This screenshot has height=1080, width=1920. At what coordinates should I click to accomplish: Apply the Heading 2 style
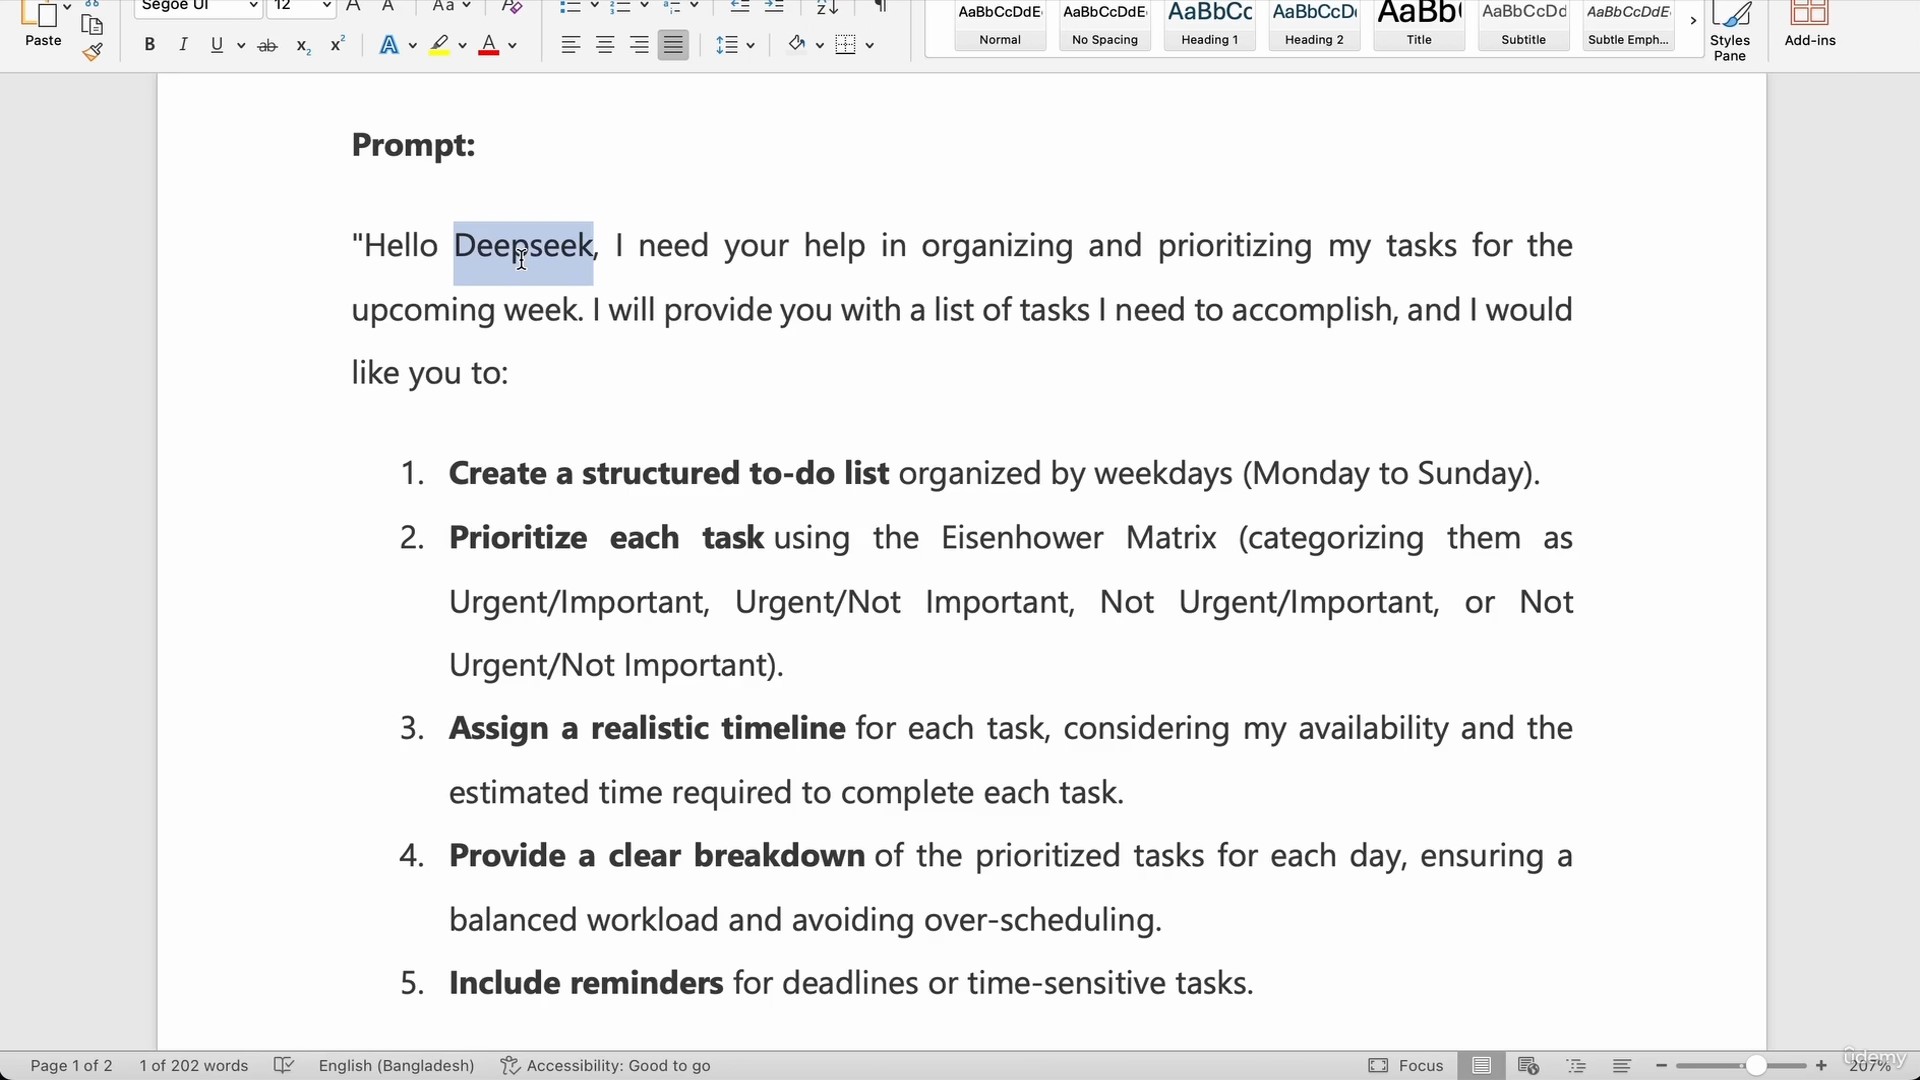[1314, 26]
